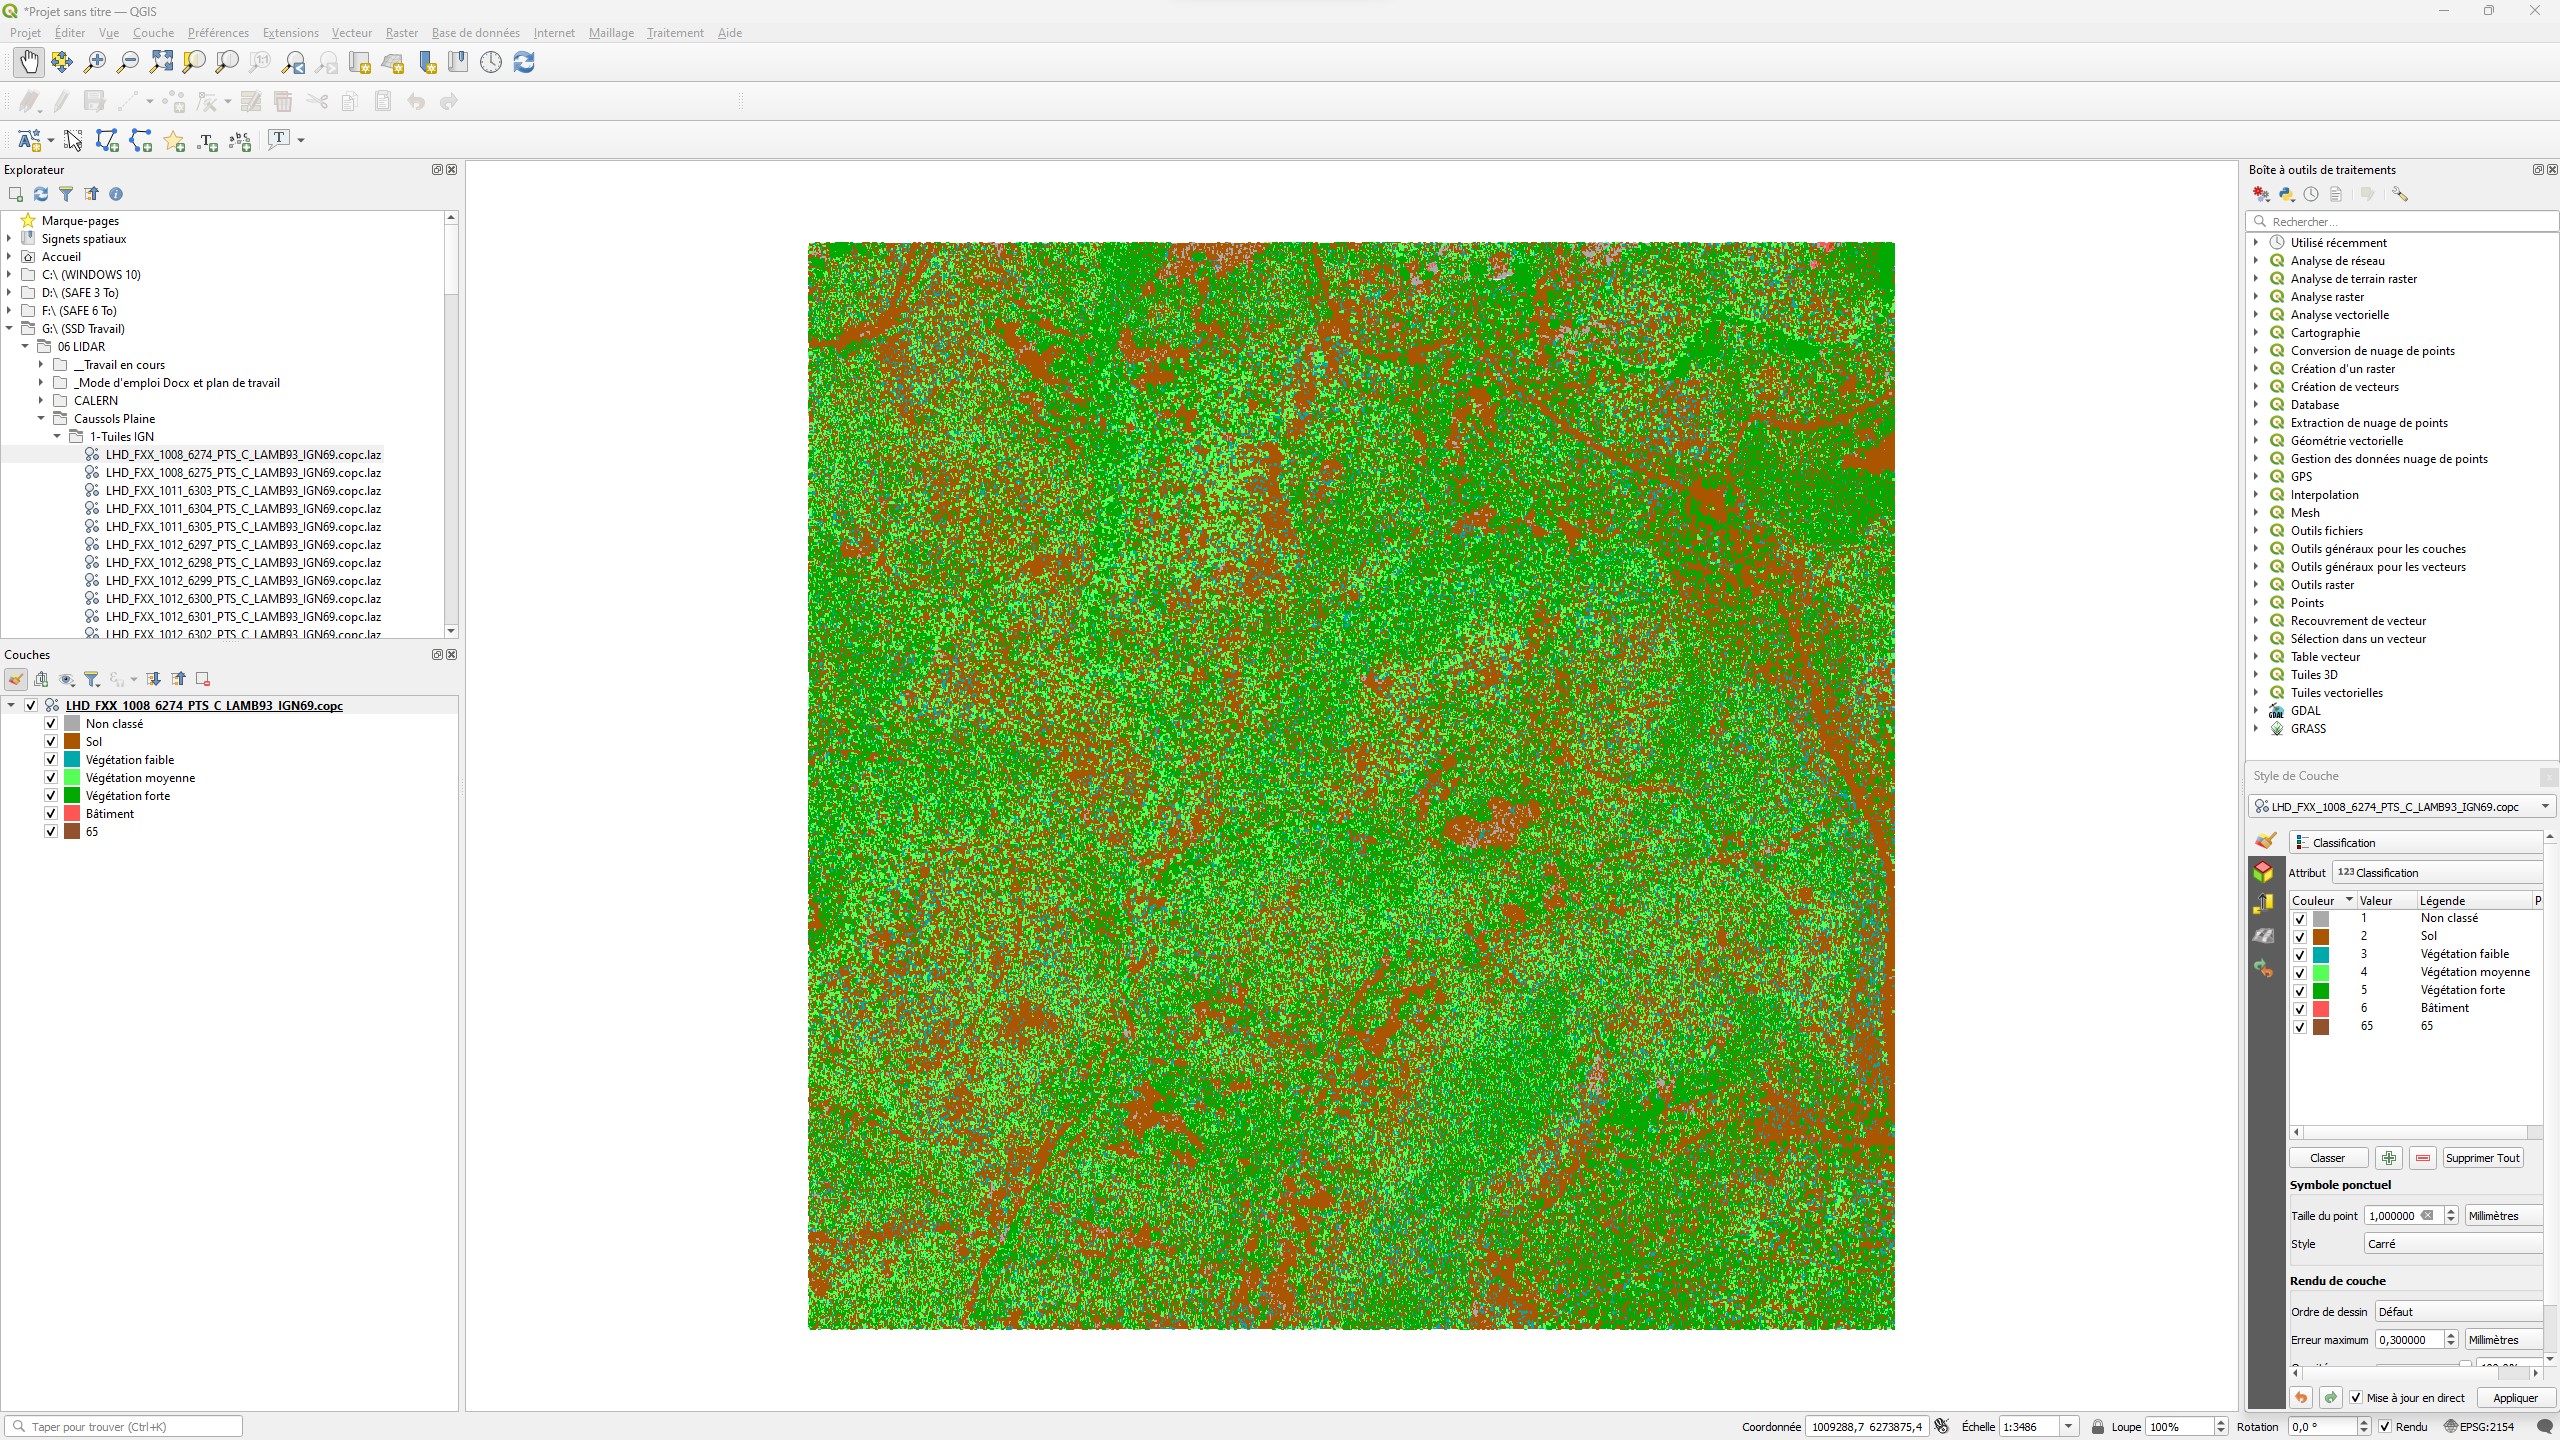Open the temporal controller clock icon
The width and height of the screenshot is (2560, 1440).
491,62
